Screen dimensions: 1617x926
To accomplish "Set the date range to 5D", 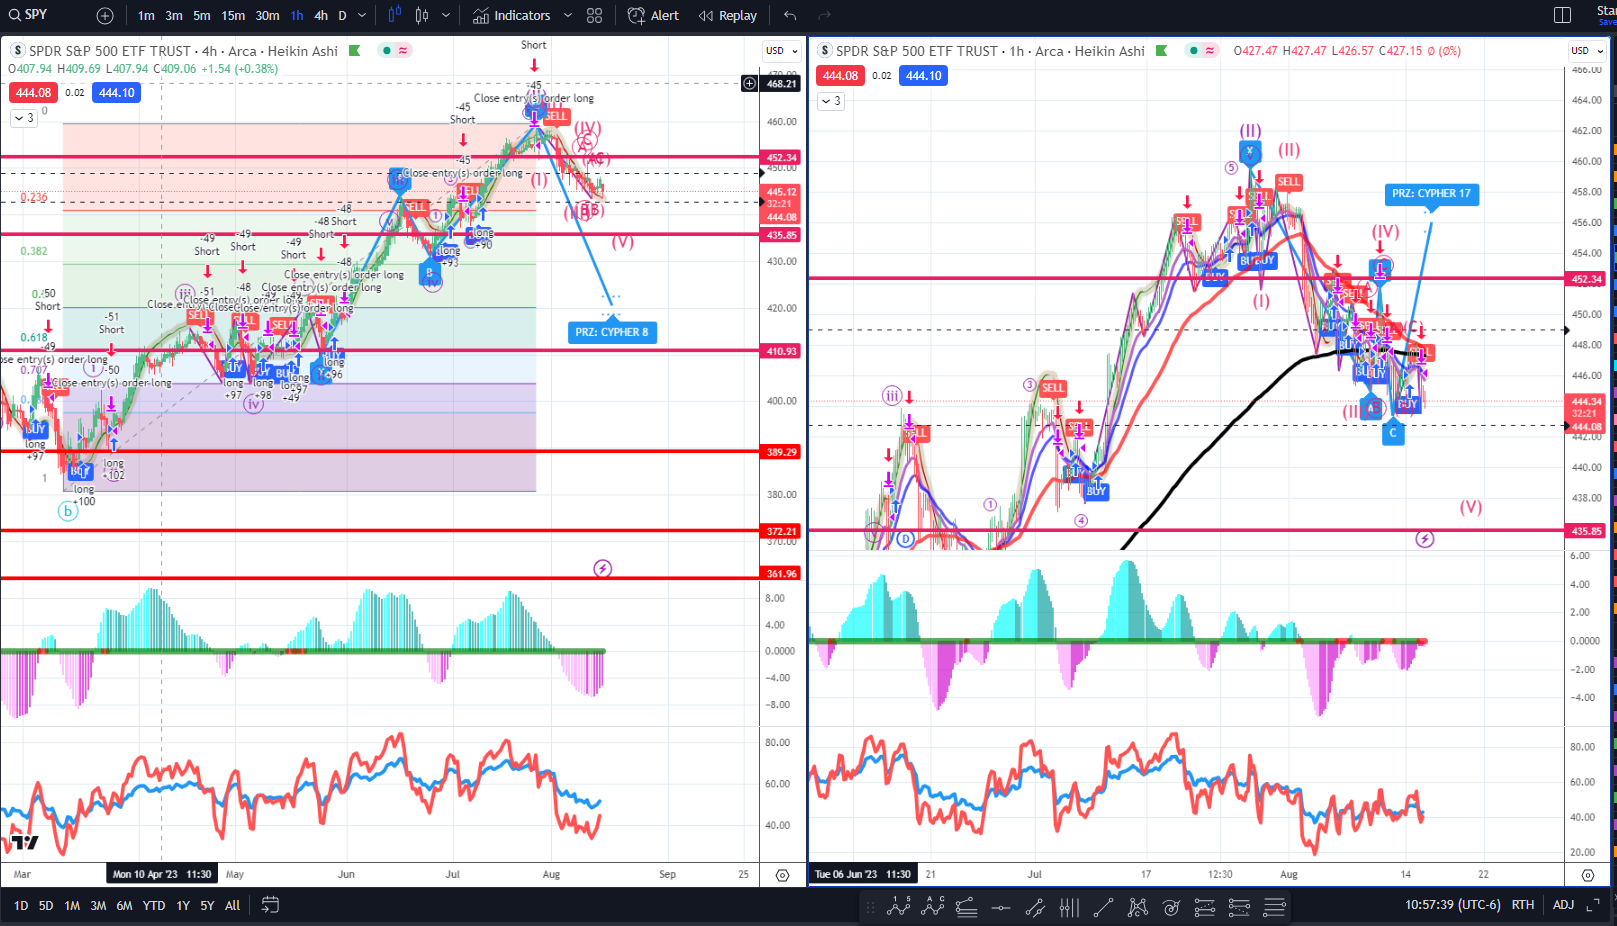I will coord(46,906).
